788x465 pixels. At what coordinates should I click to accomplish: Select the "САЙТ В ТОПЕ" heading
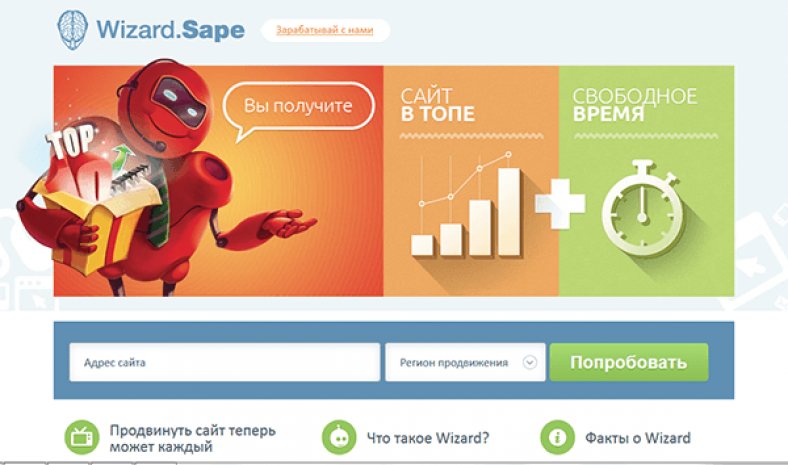coord(438,105)
